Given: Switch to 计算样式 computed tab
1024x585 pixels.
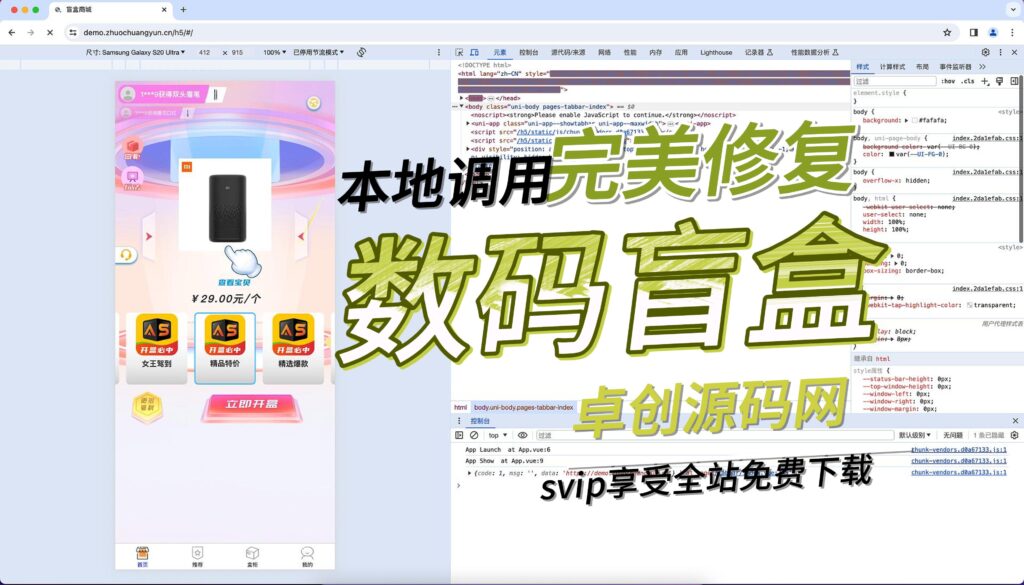Looking at the screenshot, I should pos(892,67).
